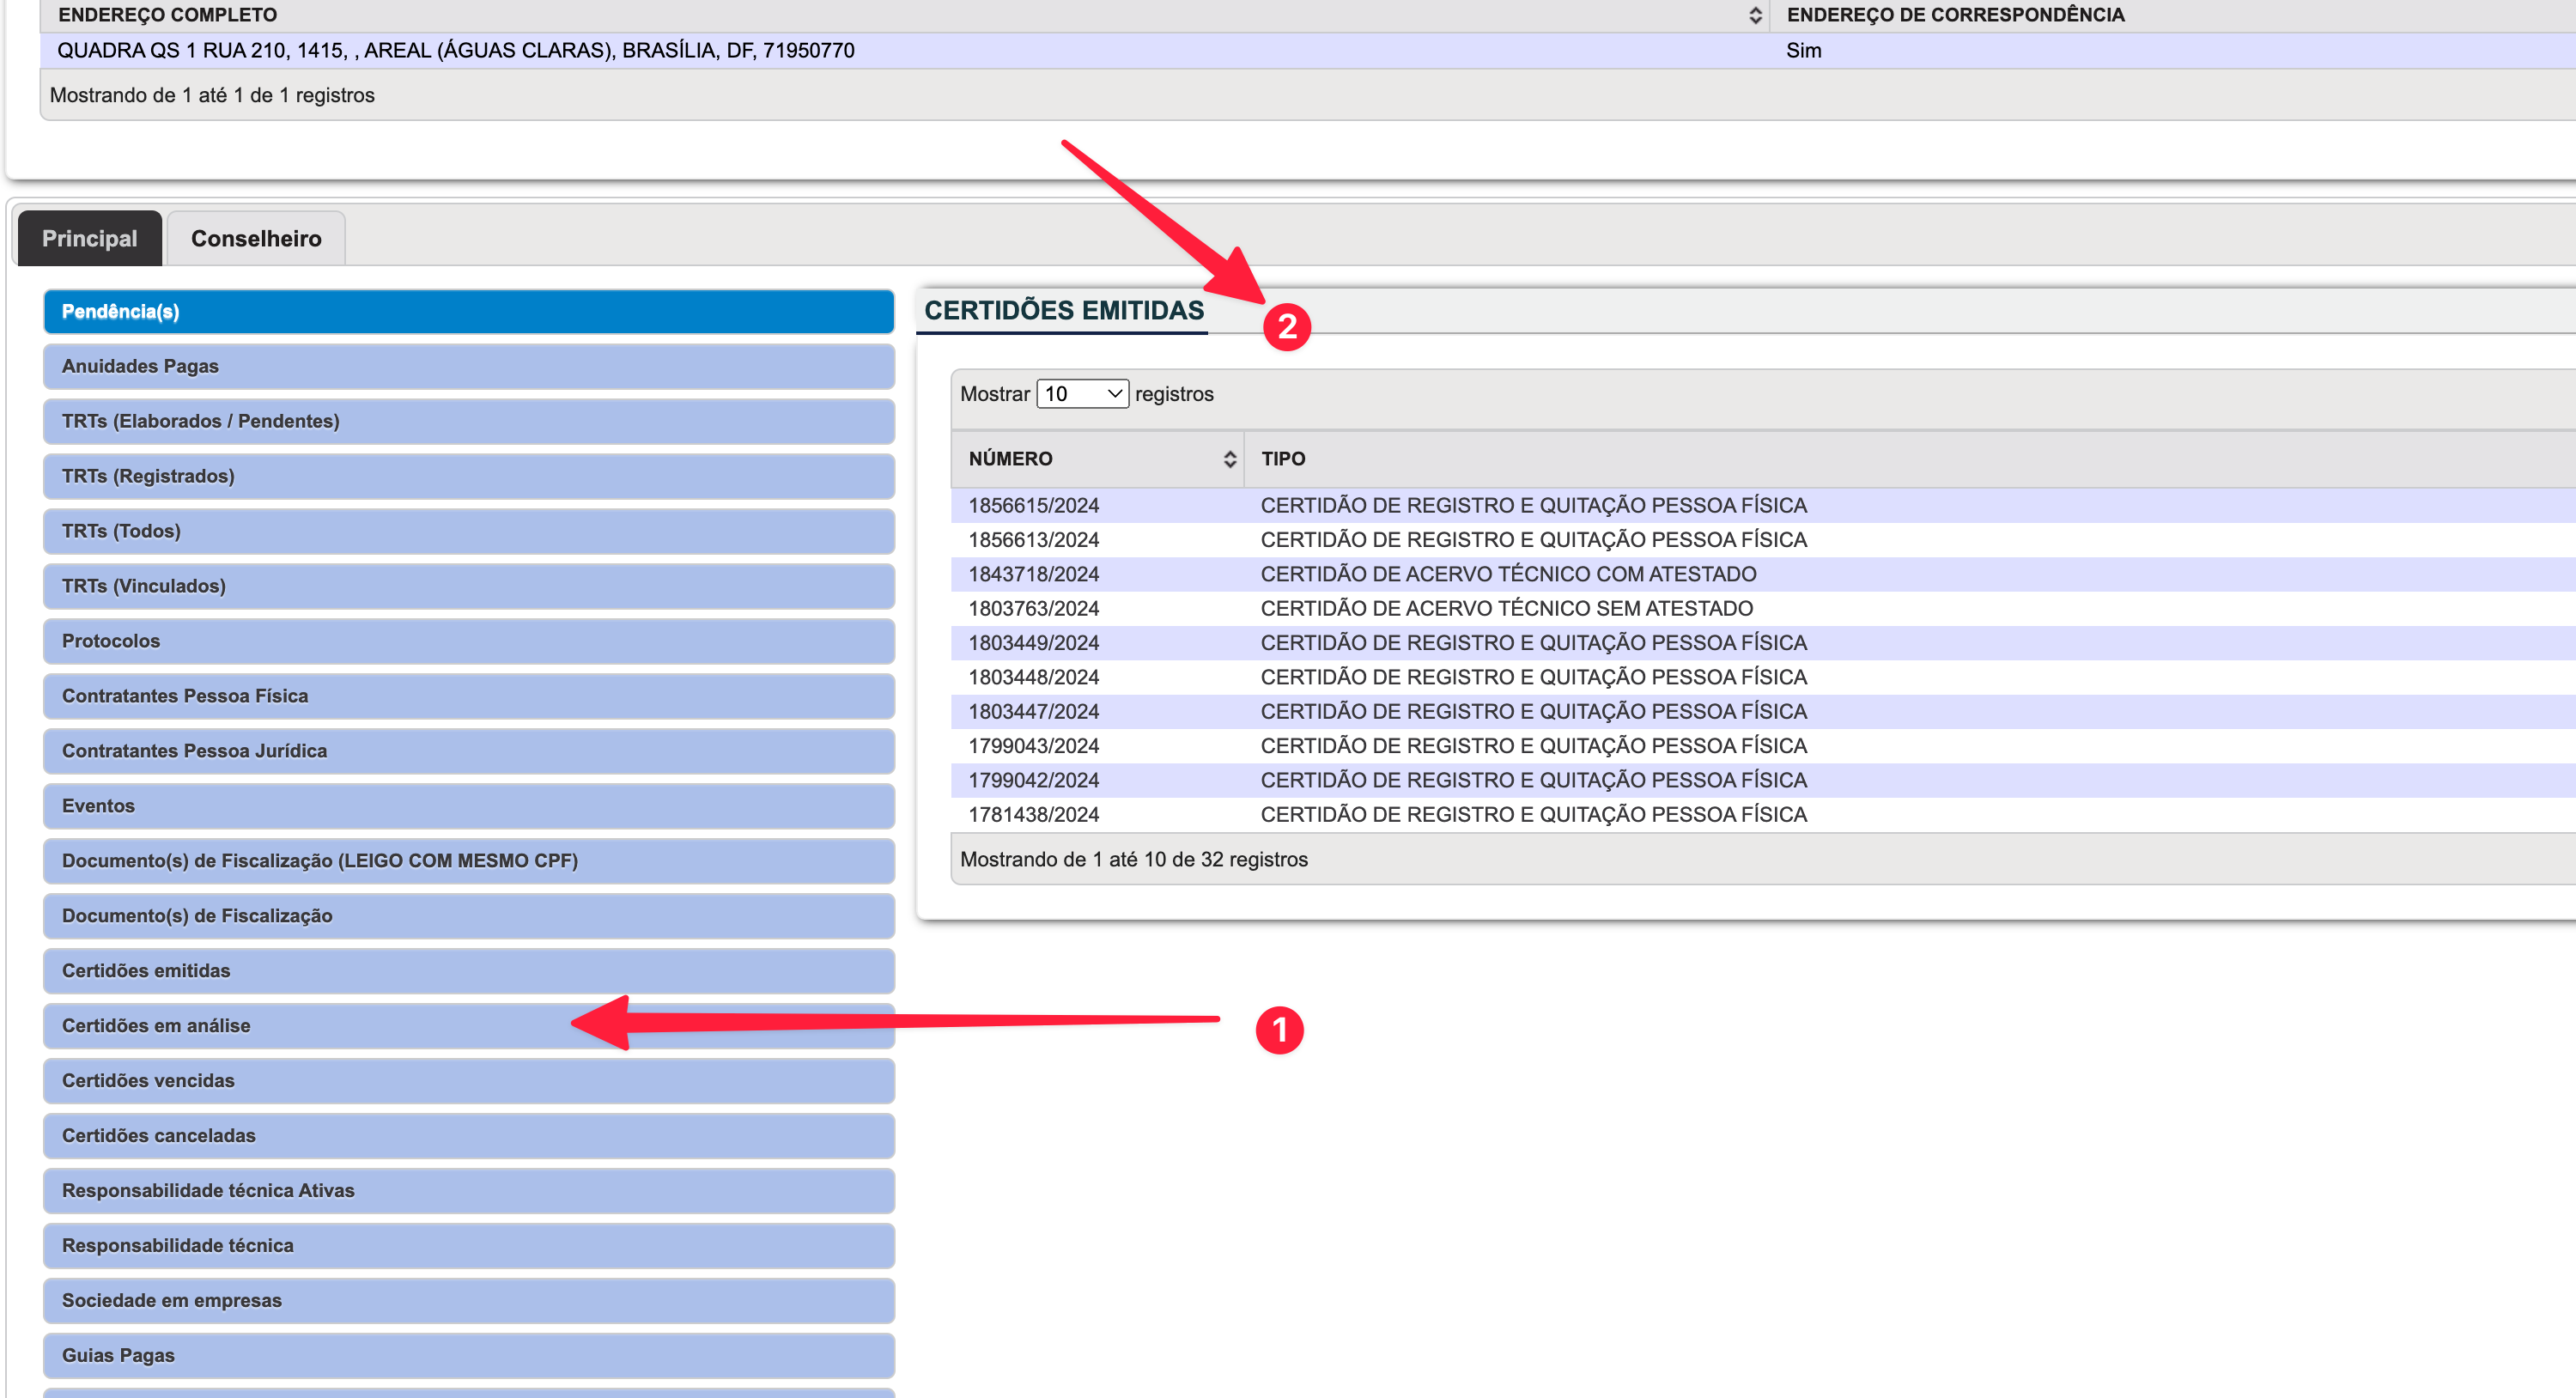Sort ENDEREÇO COMPLETO column arrows
The width and height of the screenshot is (2576, 1398).
(1755, 15)
